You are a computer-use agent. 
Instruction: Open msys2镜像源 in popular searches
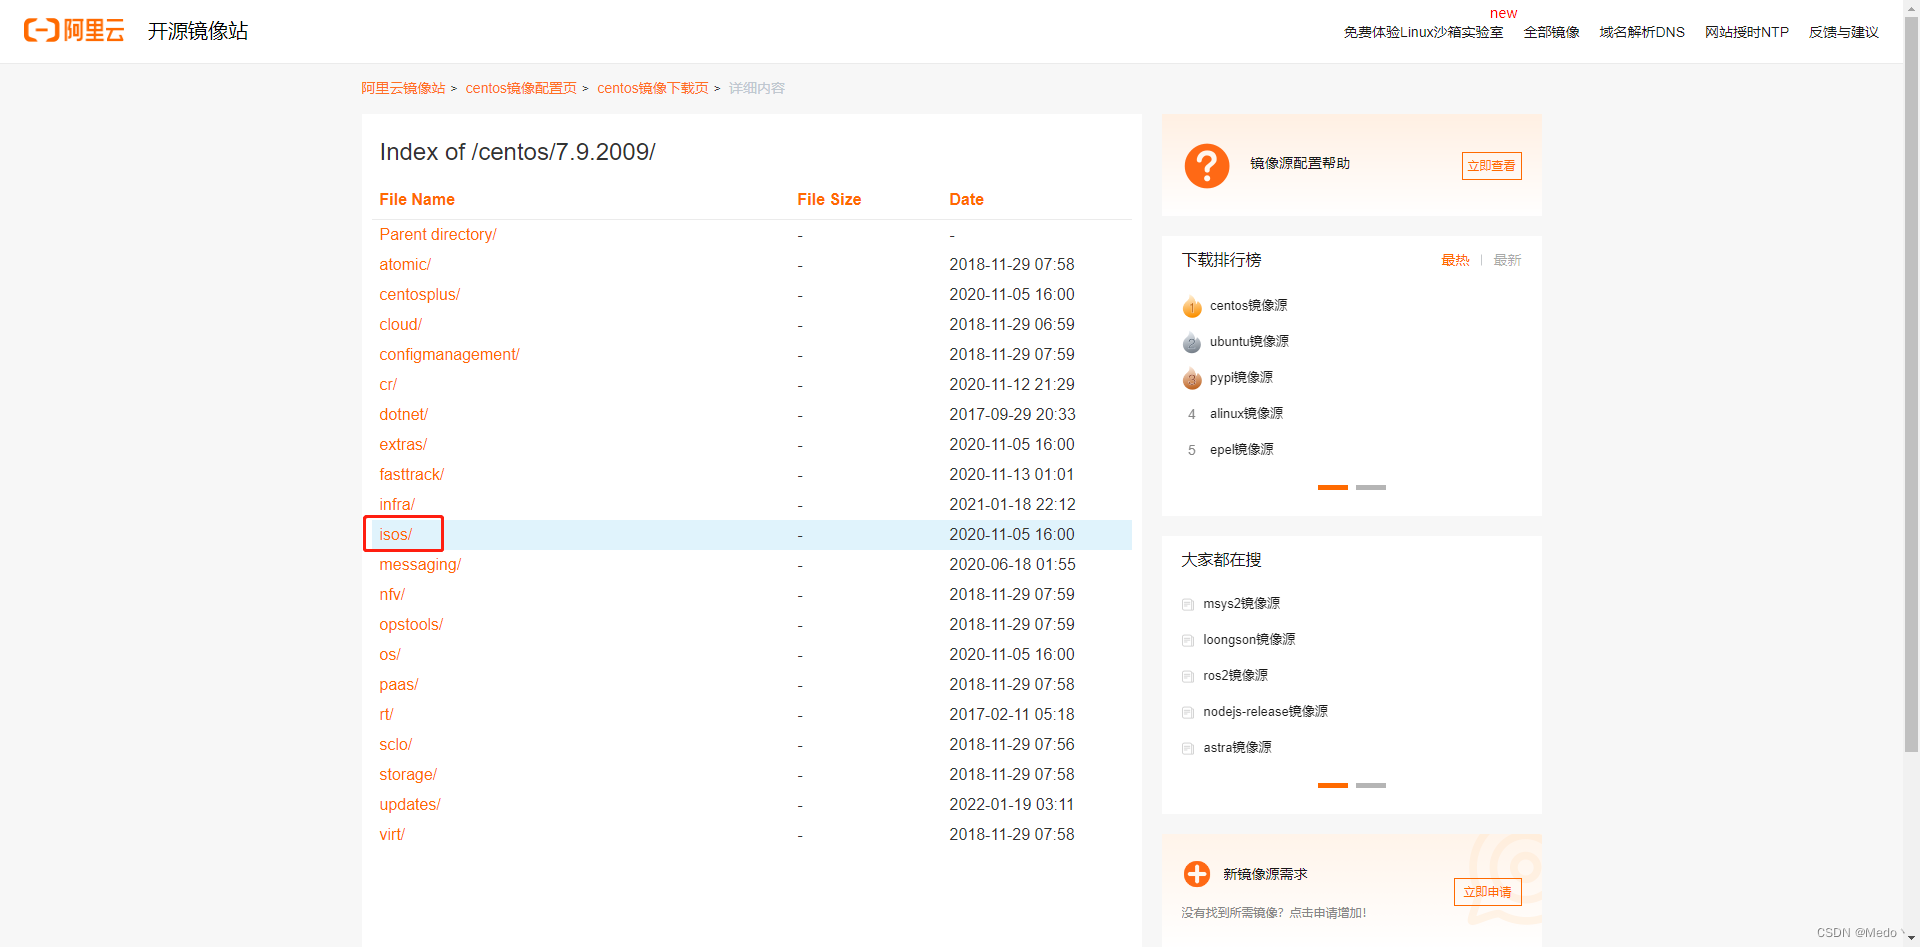click(x=1241, y=603)
